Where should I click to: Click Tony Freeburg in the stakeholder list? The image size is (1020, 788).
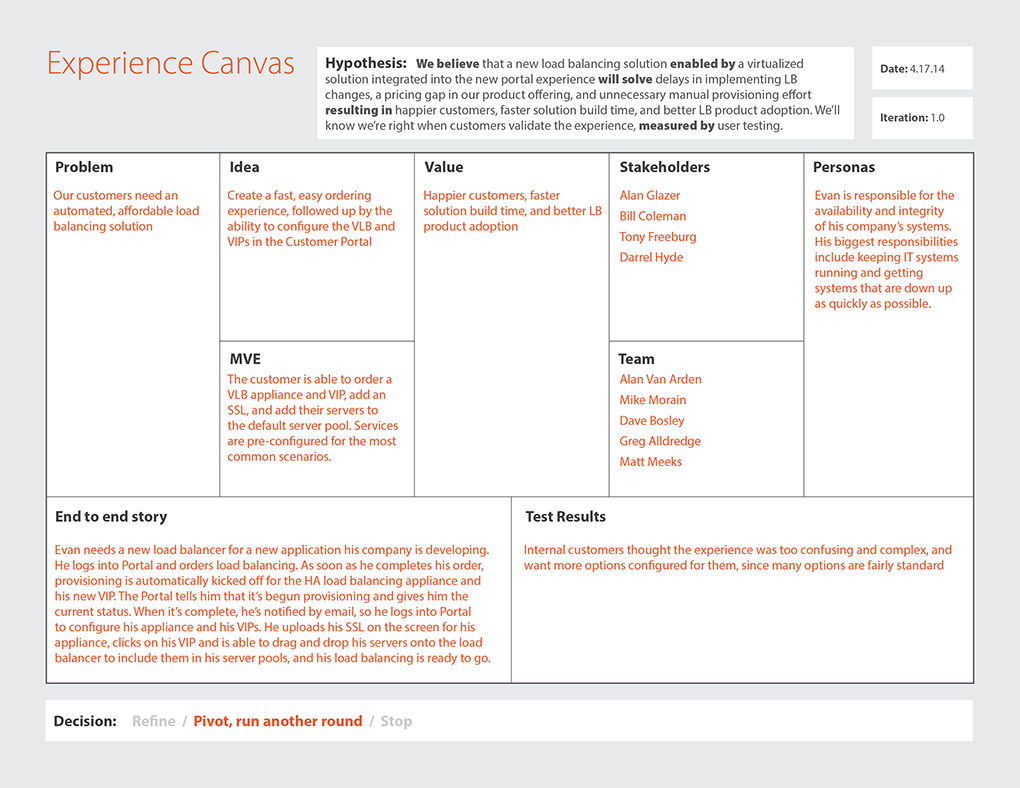pos(657,237)
